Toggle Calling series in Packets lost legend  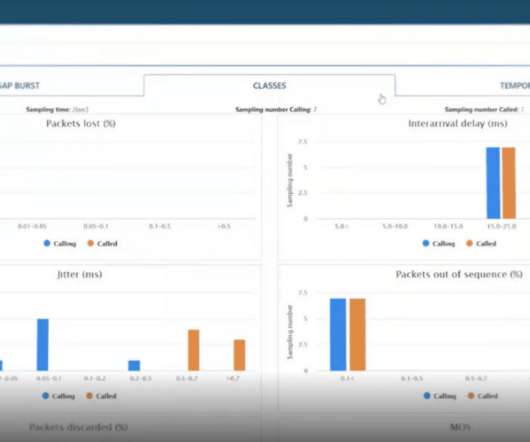[60, 243]
